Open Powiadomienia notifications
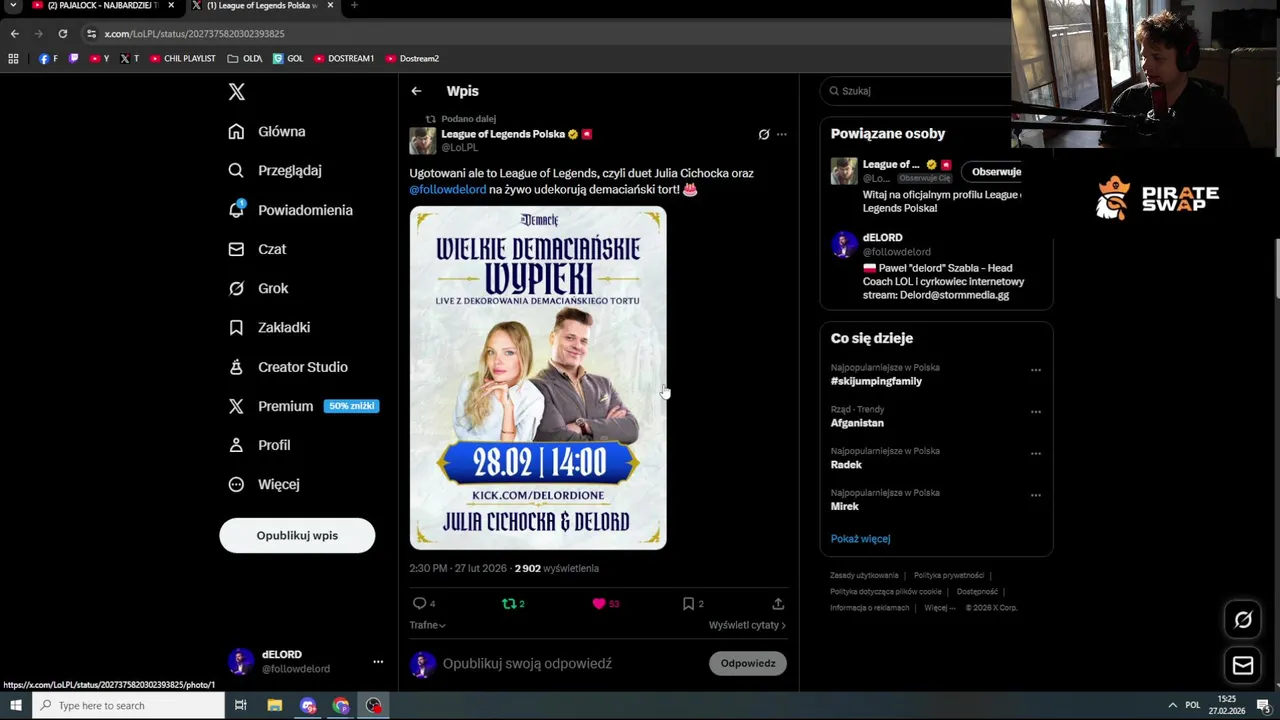The image size is (1280, 720). (x=290, y=210)
